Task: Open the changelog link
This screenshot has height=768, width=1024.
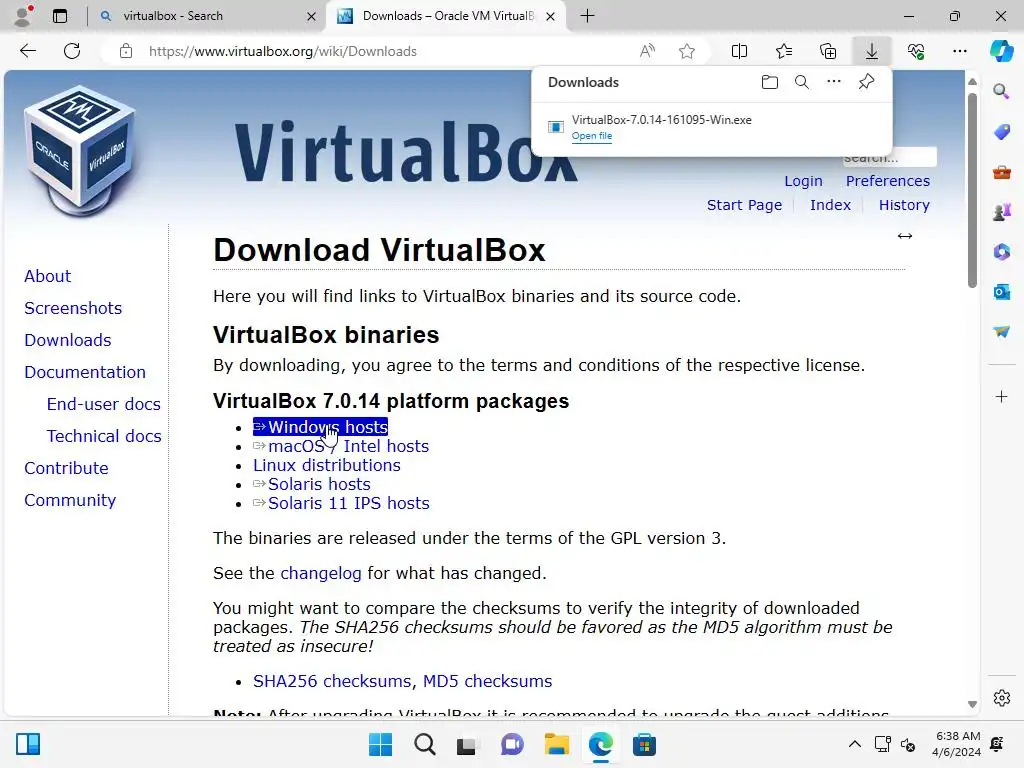Action: click(x=321, y=573)
